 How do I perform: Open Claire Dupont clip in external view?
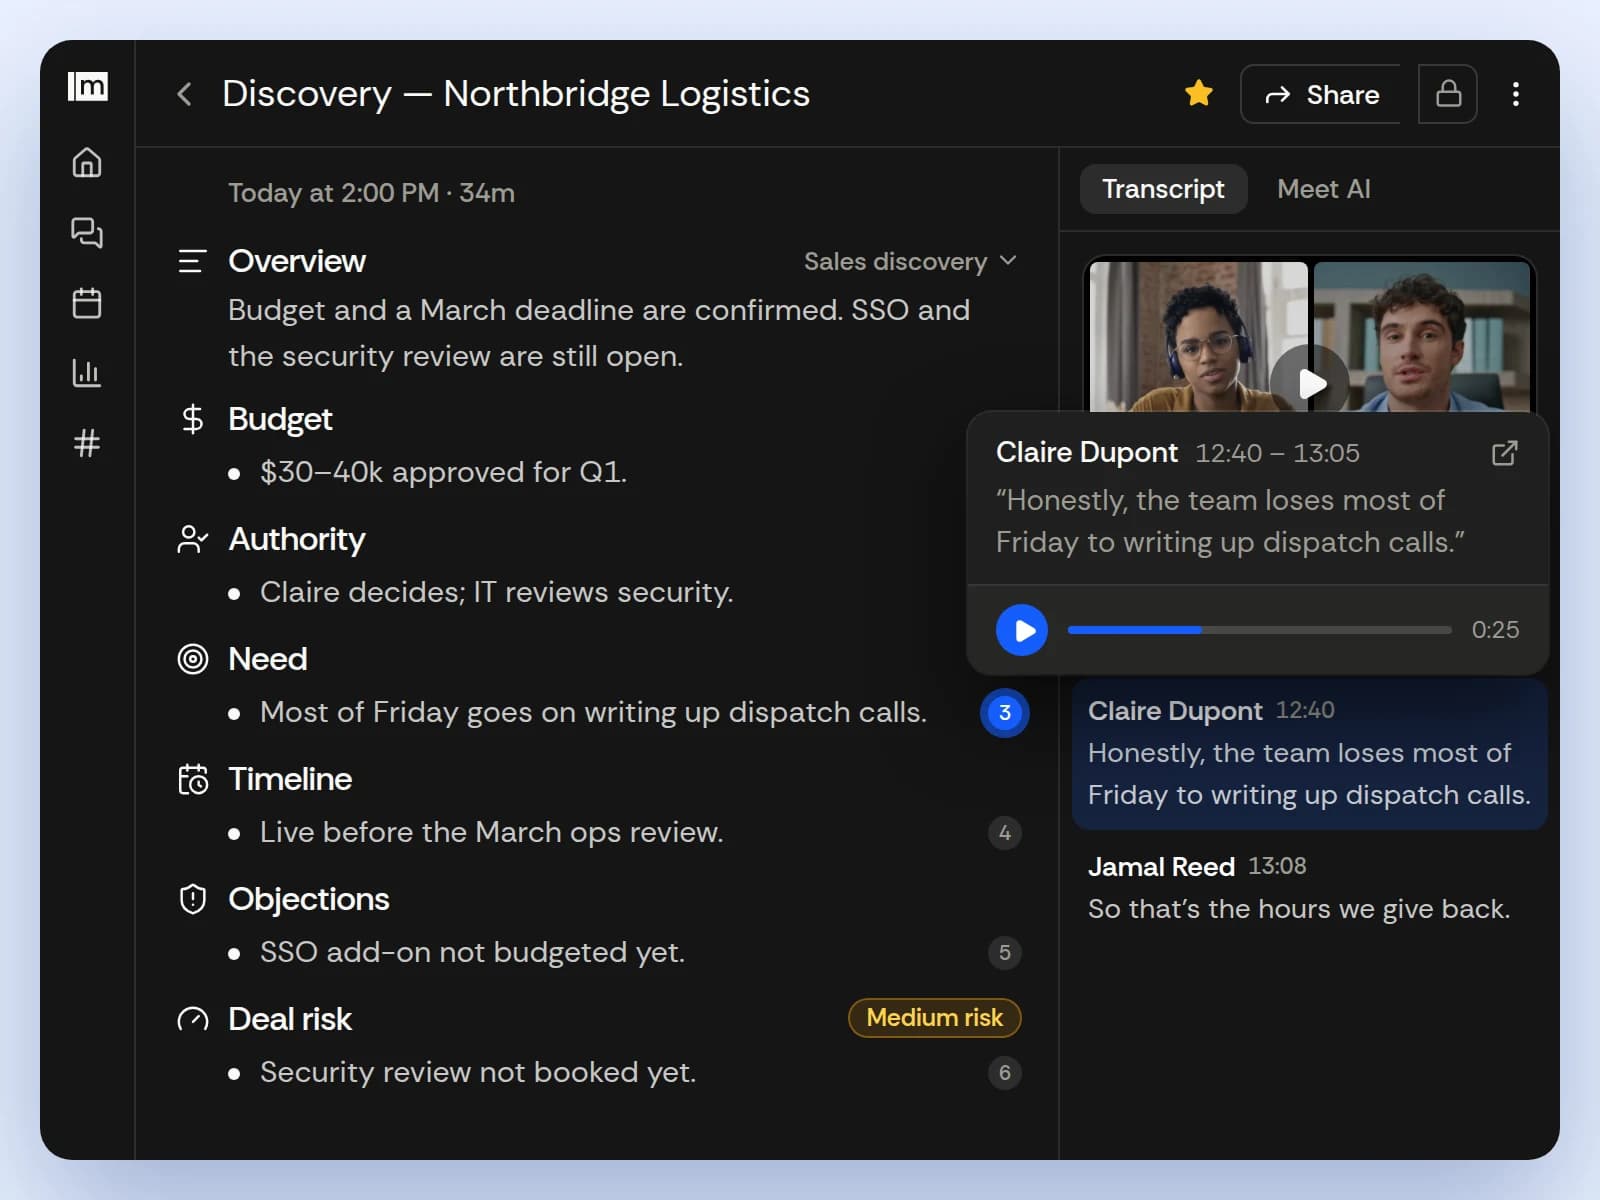pyautogui.click(x=1504, y=453)
